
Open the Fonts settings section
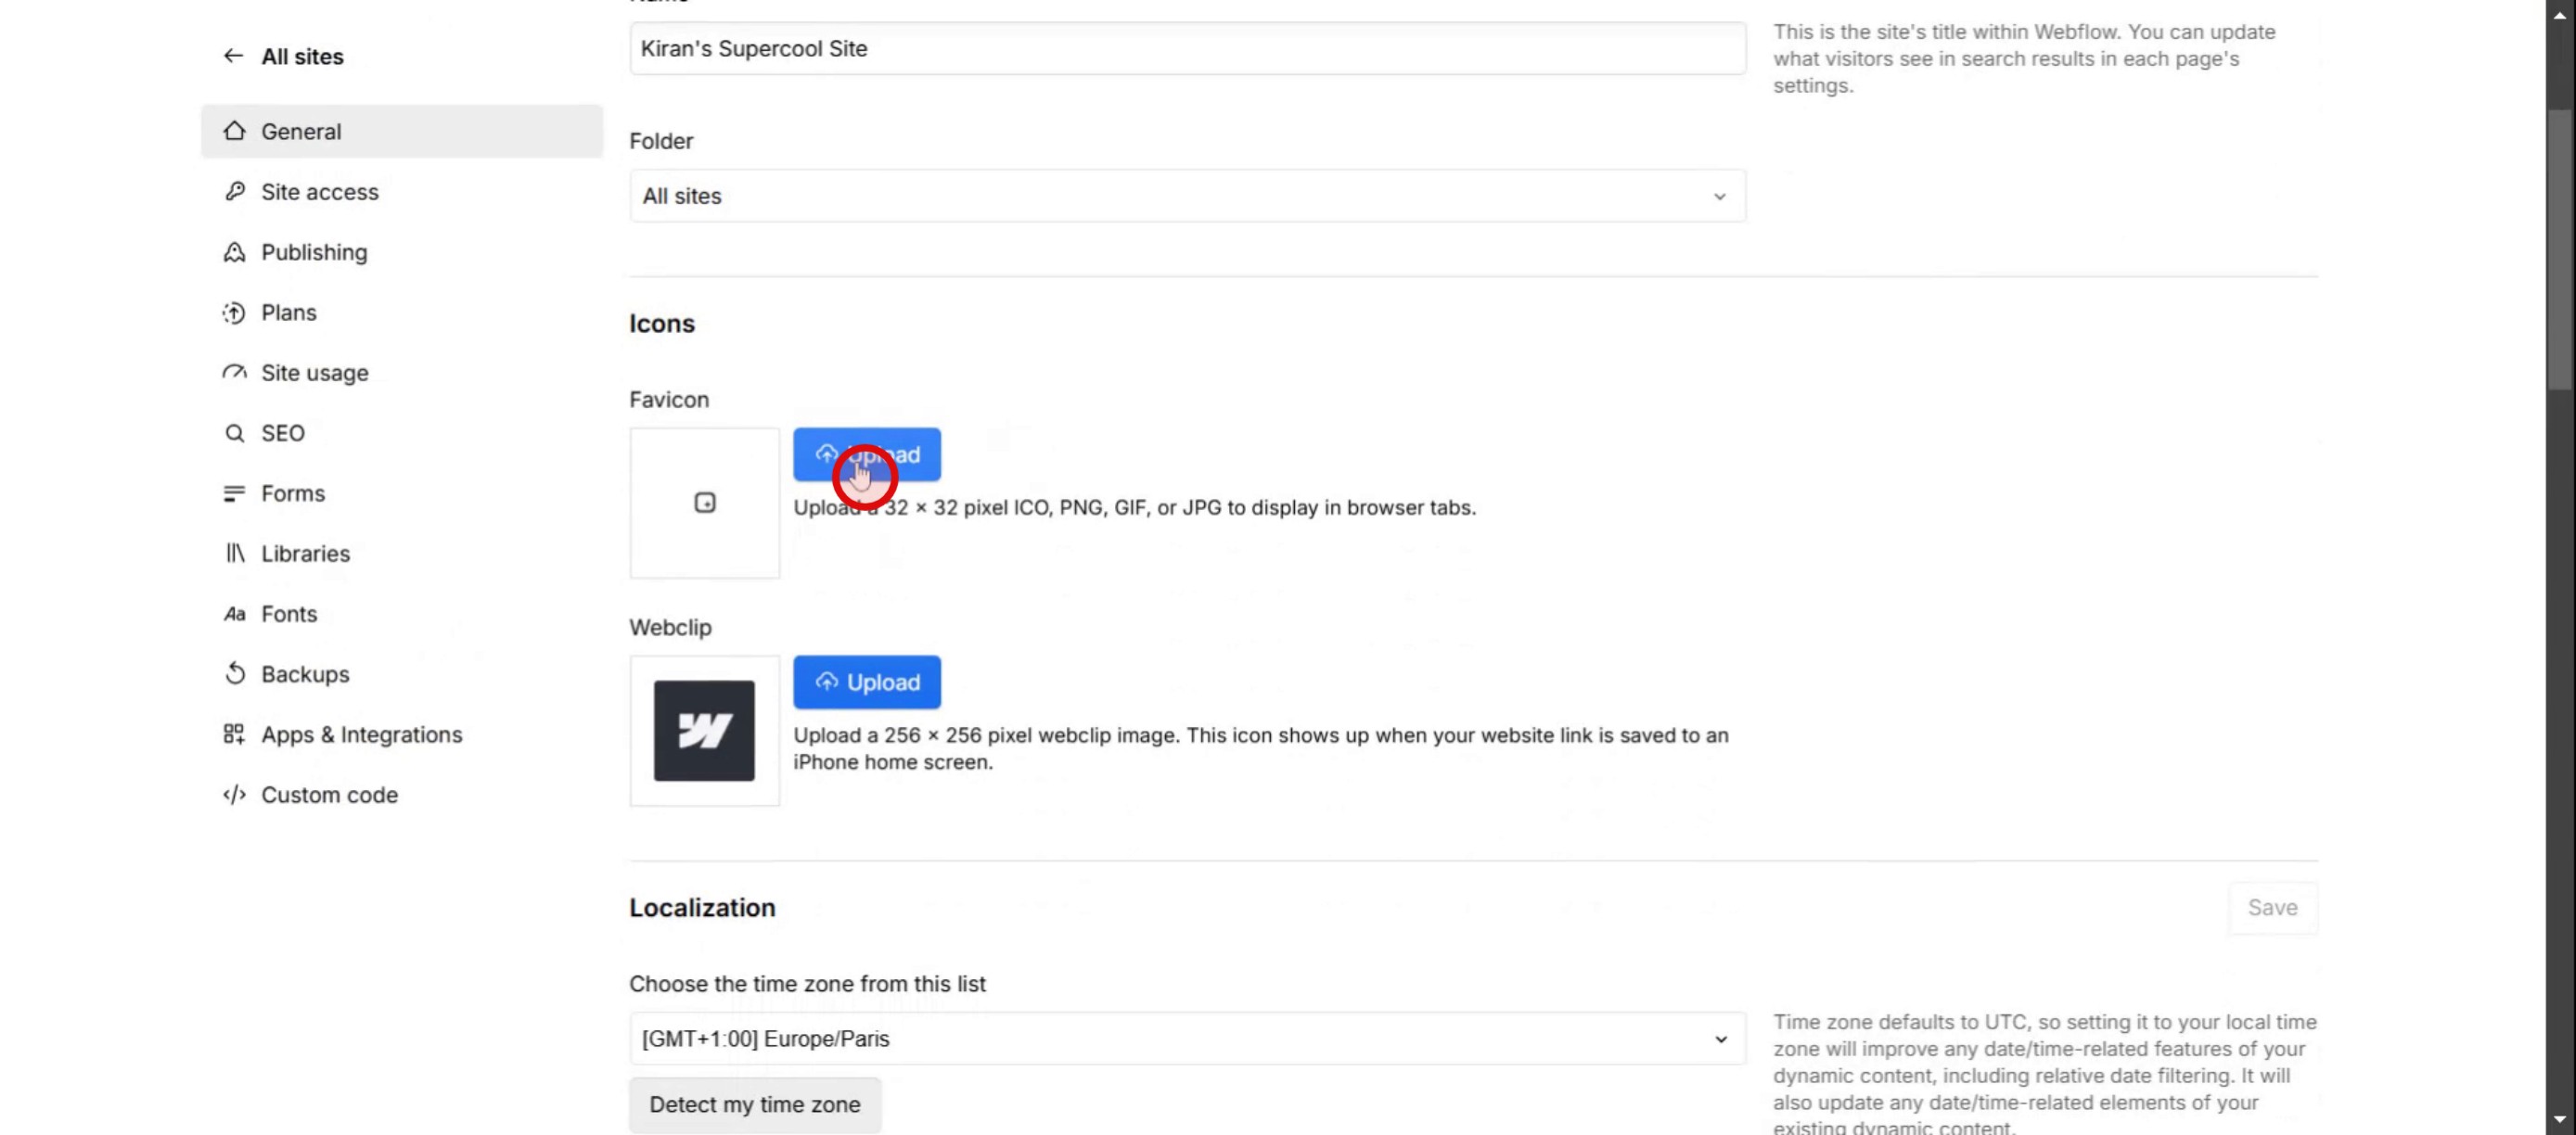289,614
